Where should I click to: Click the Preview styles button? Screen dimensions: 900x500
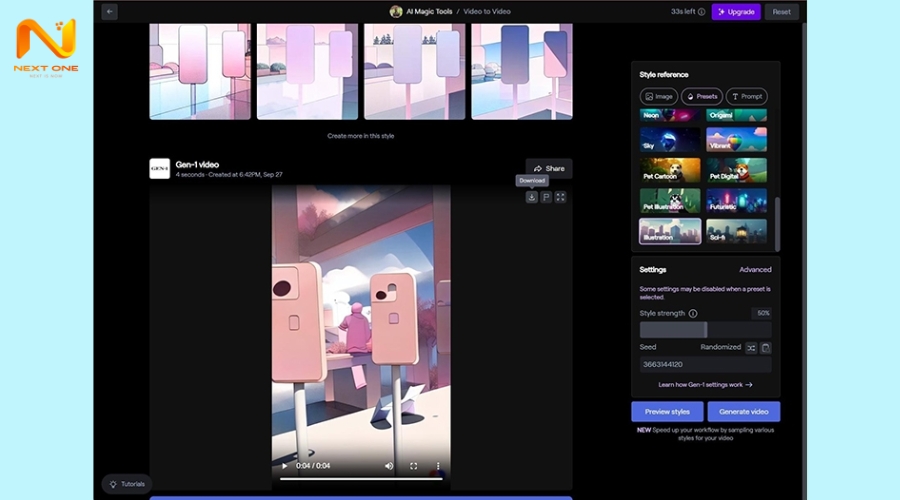pyautogui.click(x=667, y=412)
